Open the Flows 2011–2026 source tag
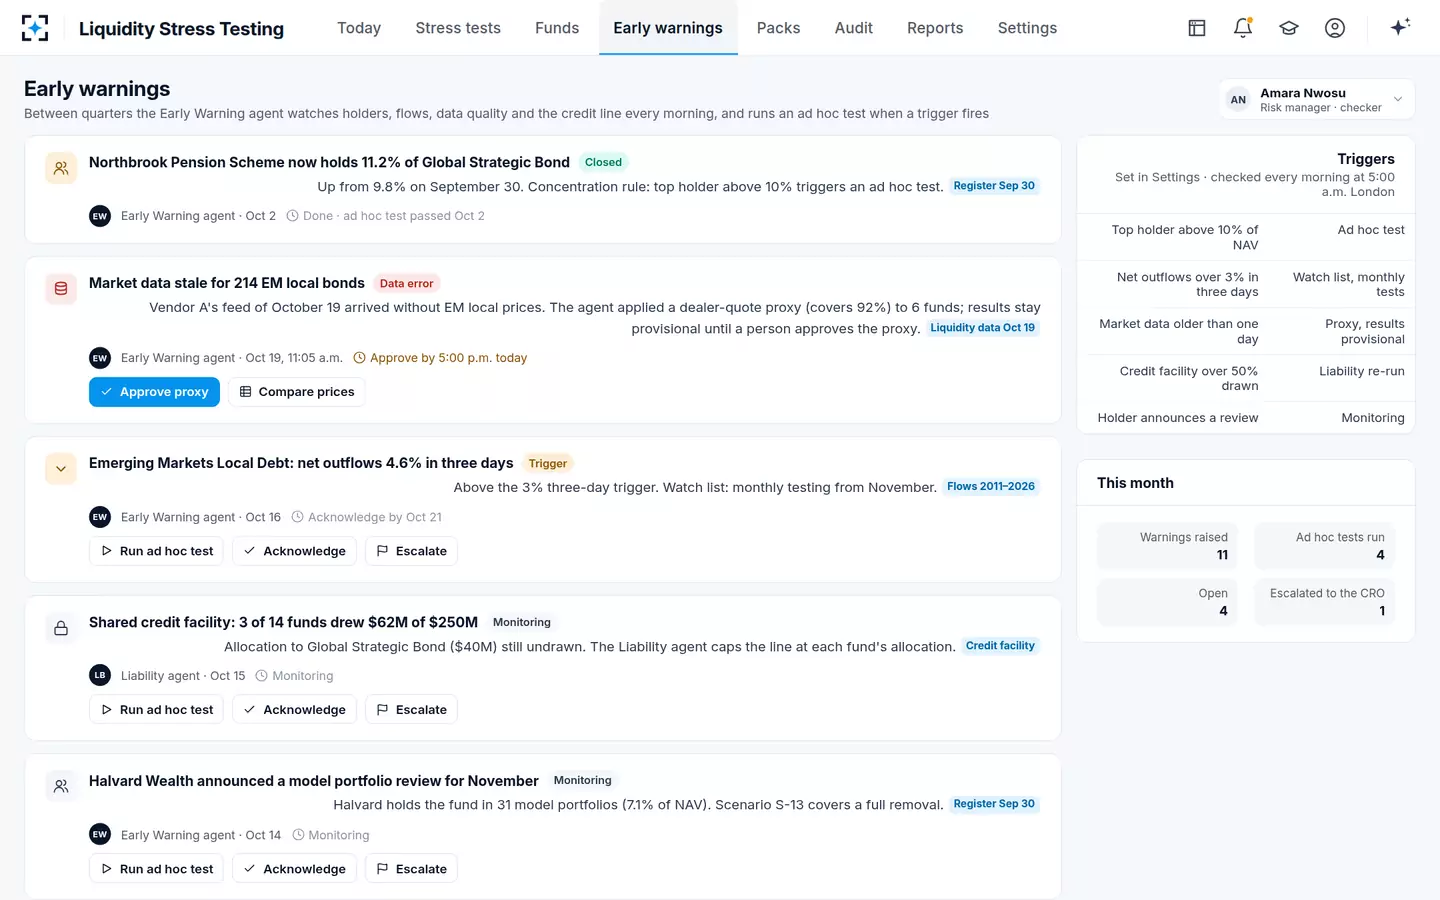 click(991, 487)
